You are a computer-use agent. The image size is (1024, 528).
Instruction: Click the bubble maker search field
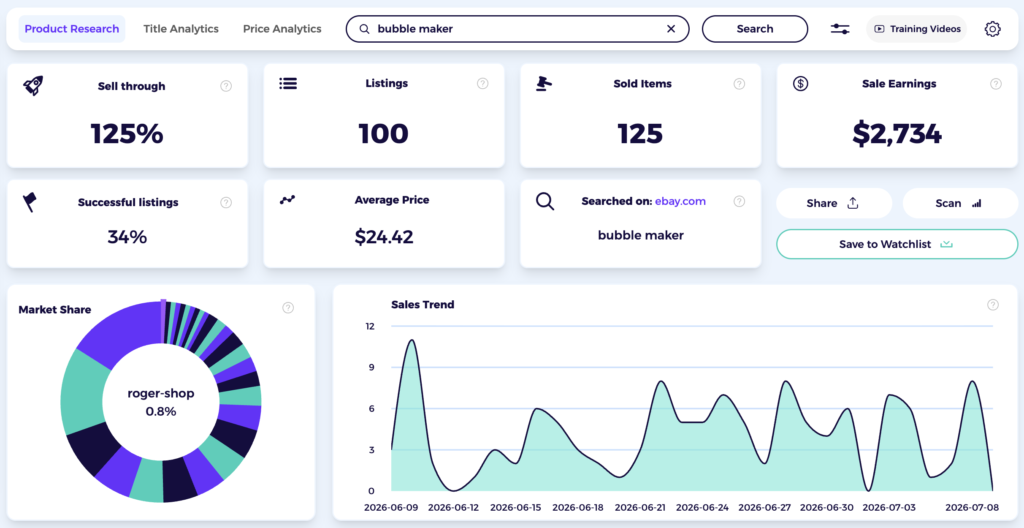click(517, 29)
